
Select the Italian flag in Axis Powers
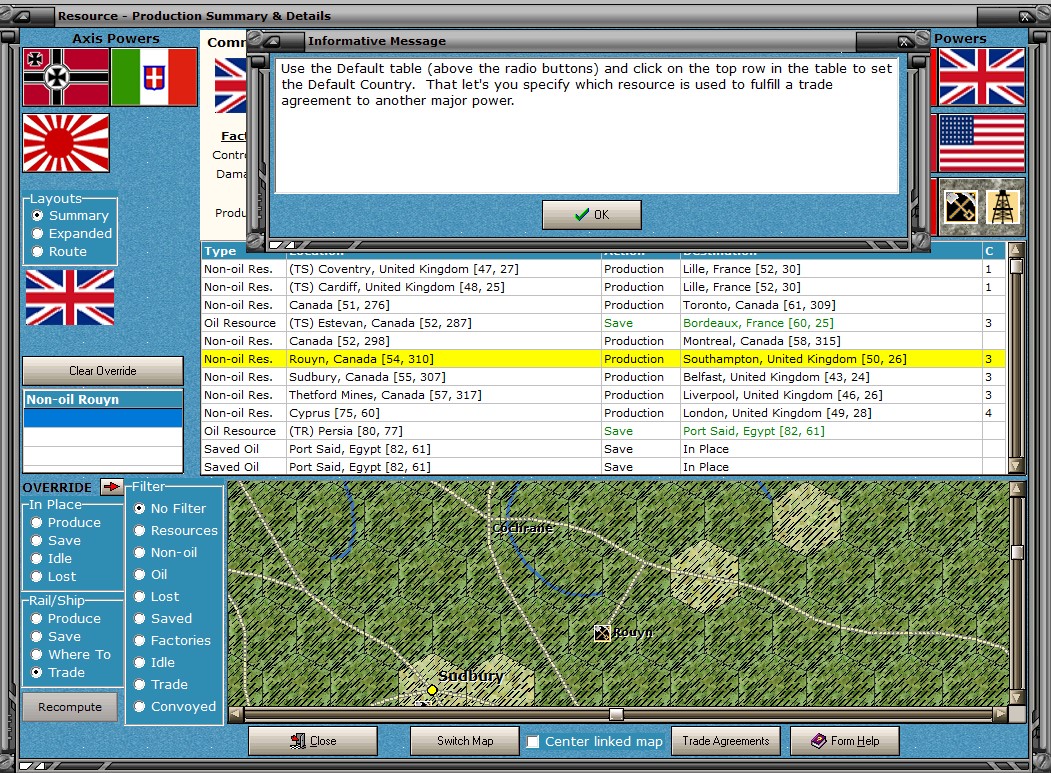[154, 77]
